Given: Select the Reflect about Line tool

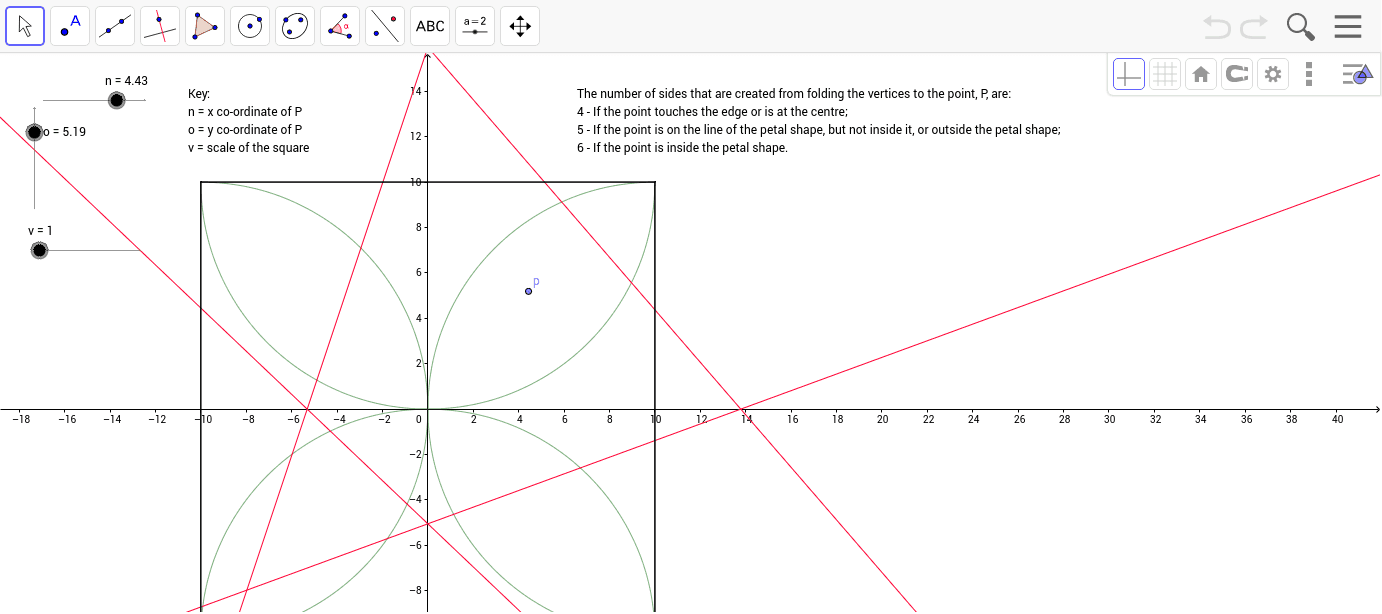Looking at the screenshot, I should point(385,26).
